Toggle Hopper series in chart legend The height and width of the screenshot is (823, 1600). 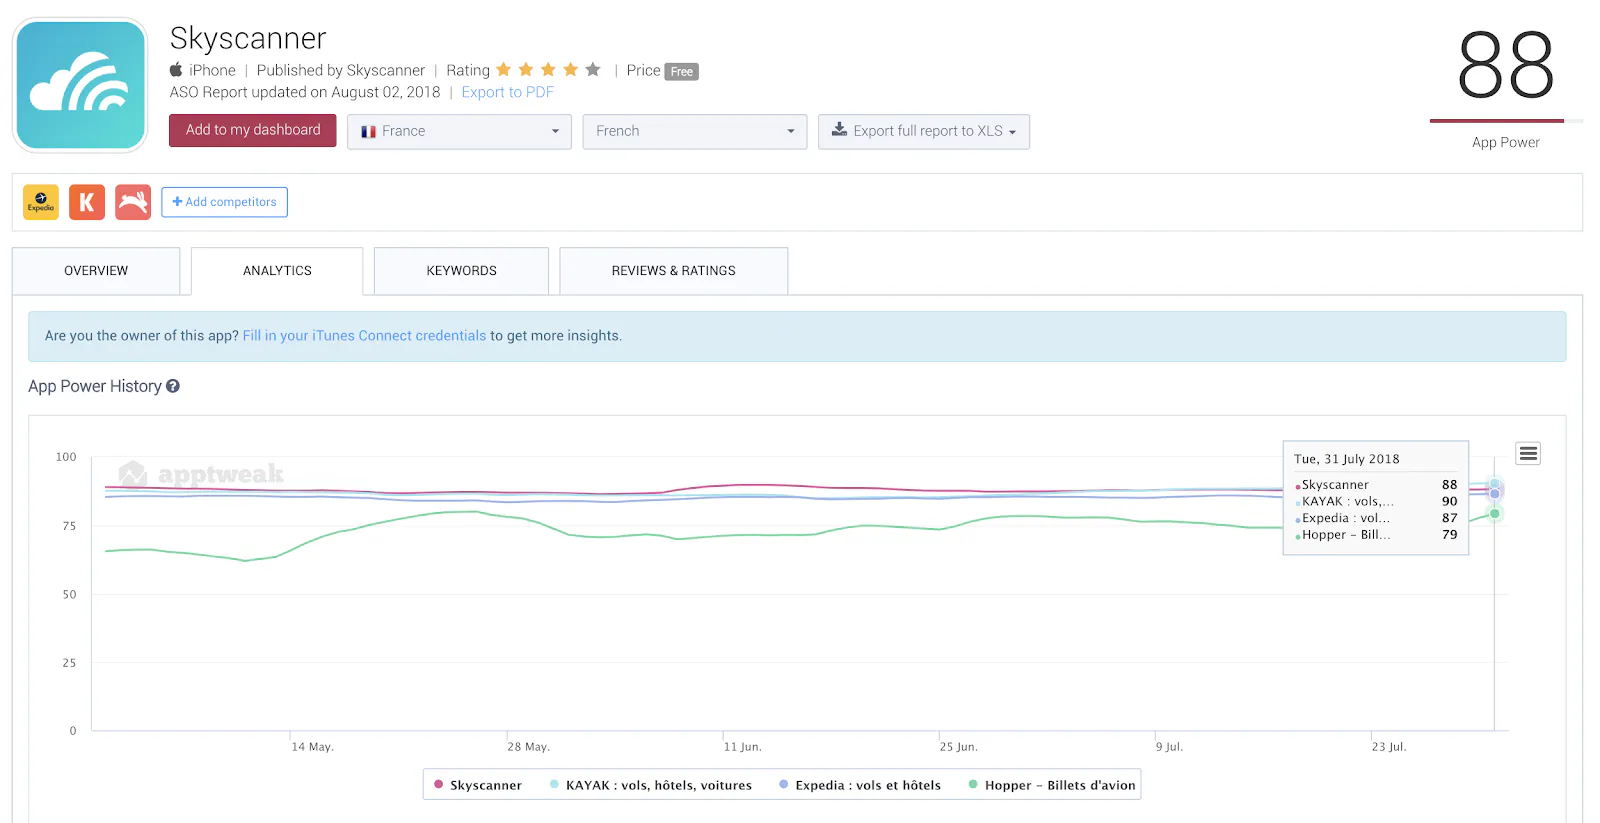[1052, 785]
